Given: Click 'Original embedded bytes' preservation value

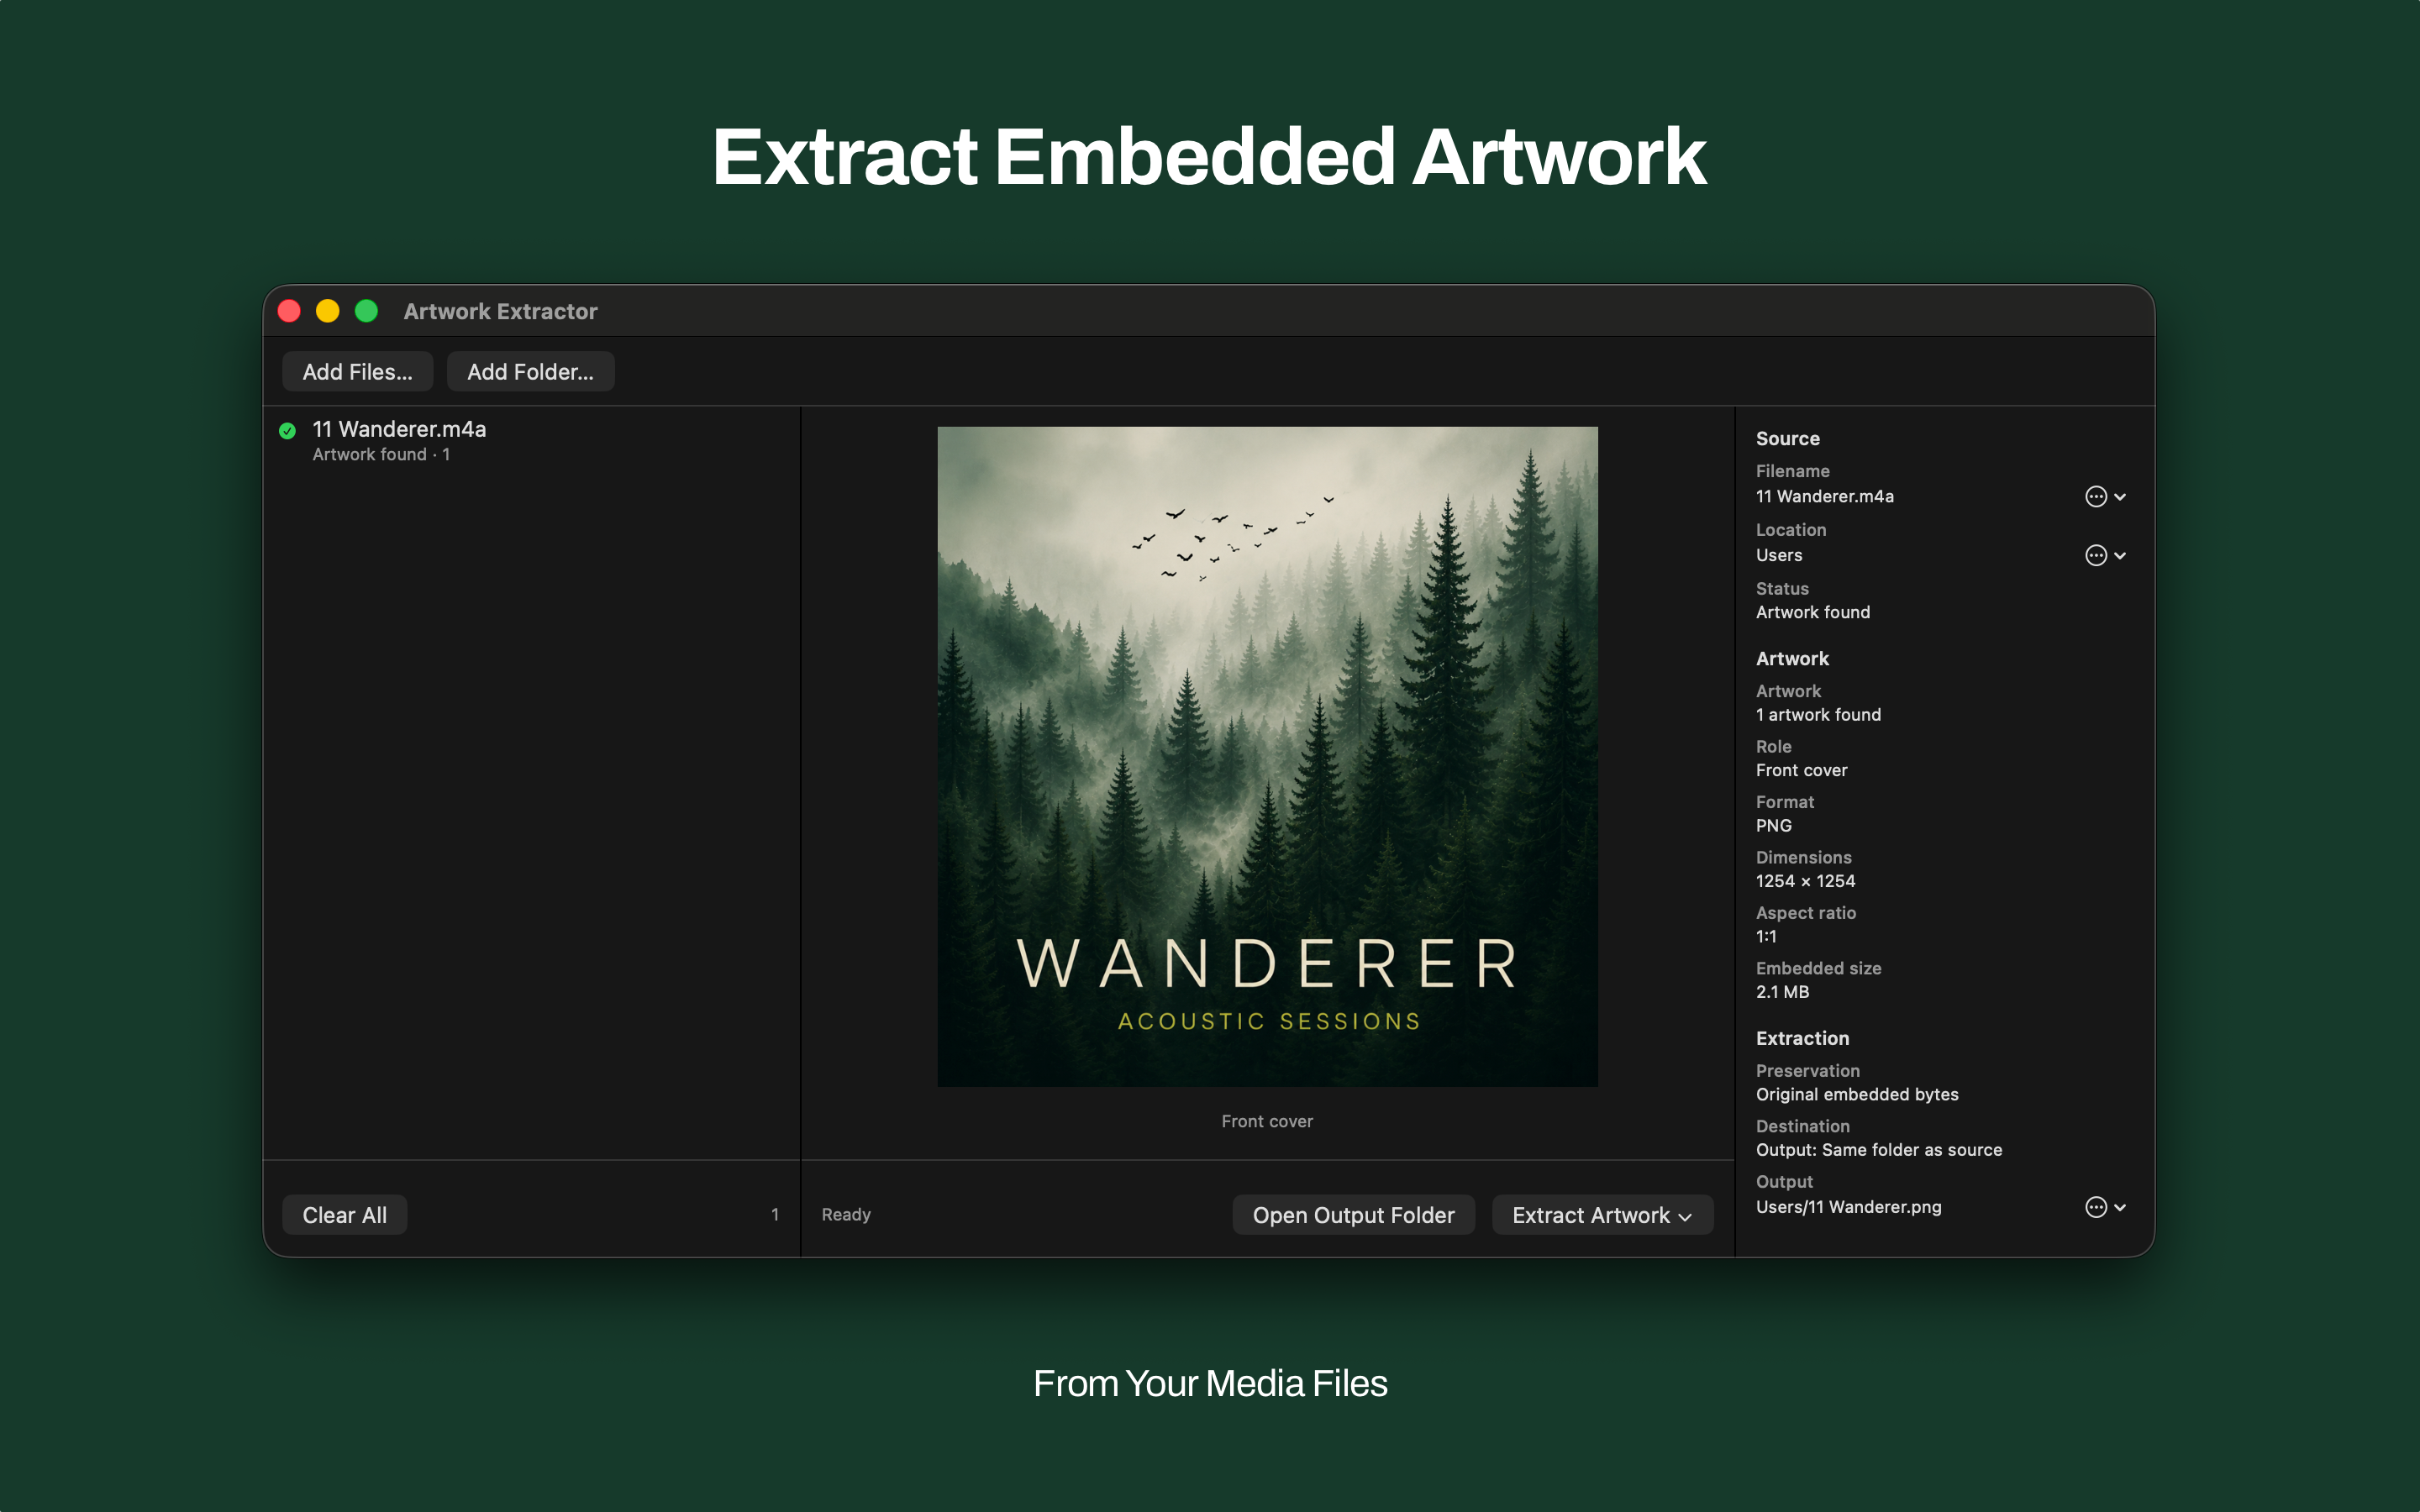Looking at the screenshot, I should tap(1857, 1095).
